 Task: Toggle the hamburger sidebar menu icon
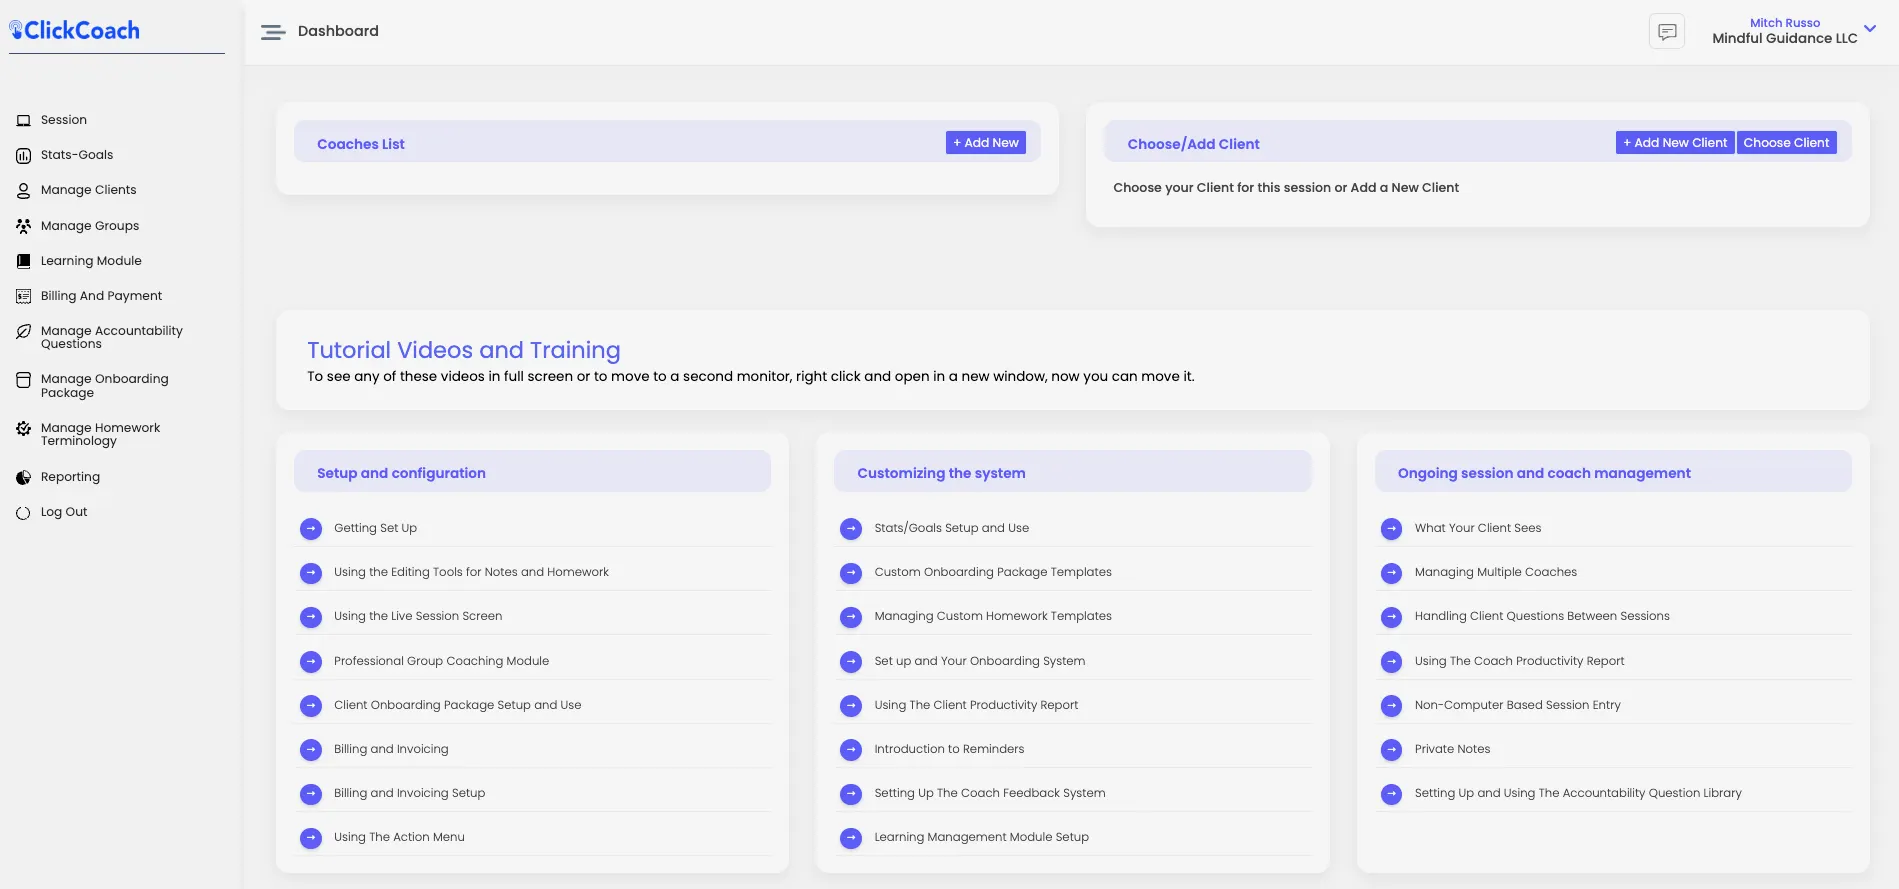[273, 32]
